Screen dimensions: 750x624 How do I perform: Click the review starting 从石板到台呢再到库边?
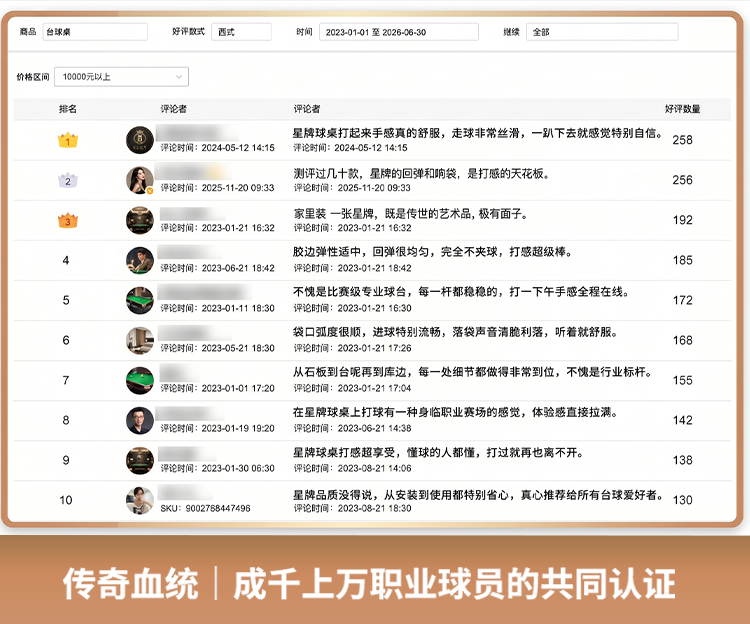(x=473, y=372)
